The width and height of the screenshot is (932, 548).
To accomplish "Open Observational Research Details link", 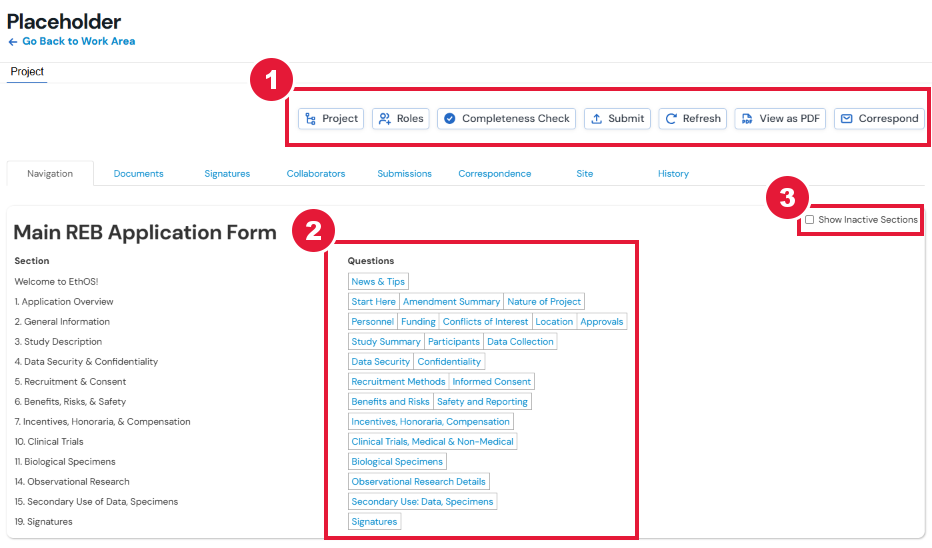I will click(418, 482).
